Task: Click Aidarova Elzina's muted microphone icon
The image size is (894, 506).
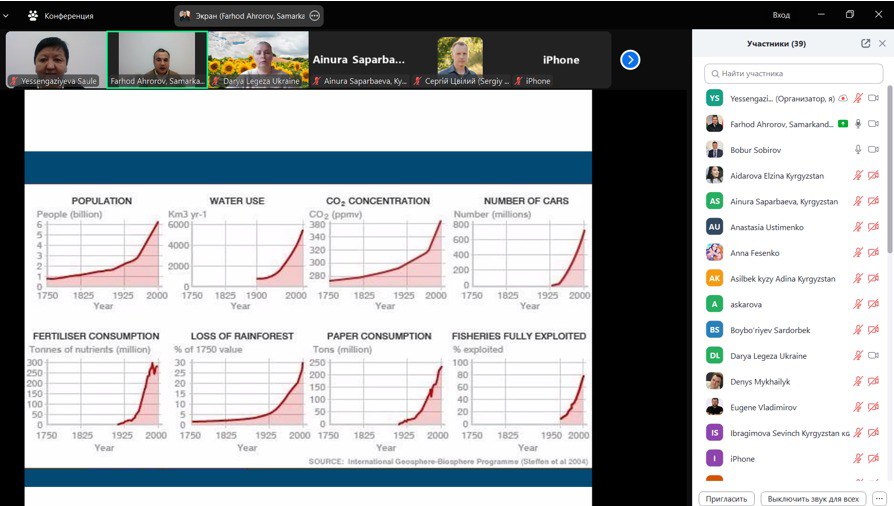Action: click(x=858, y=175)
